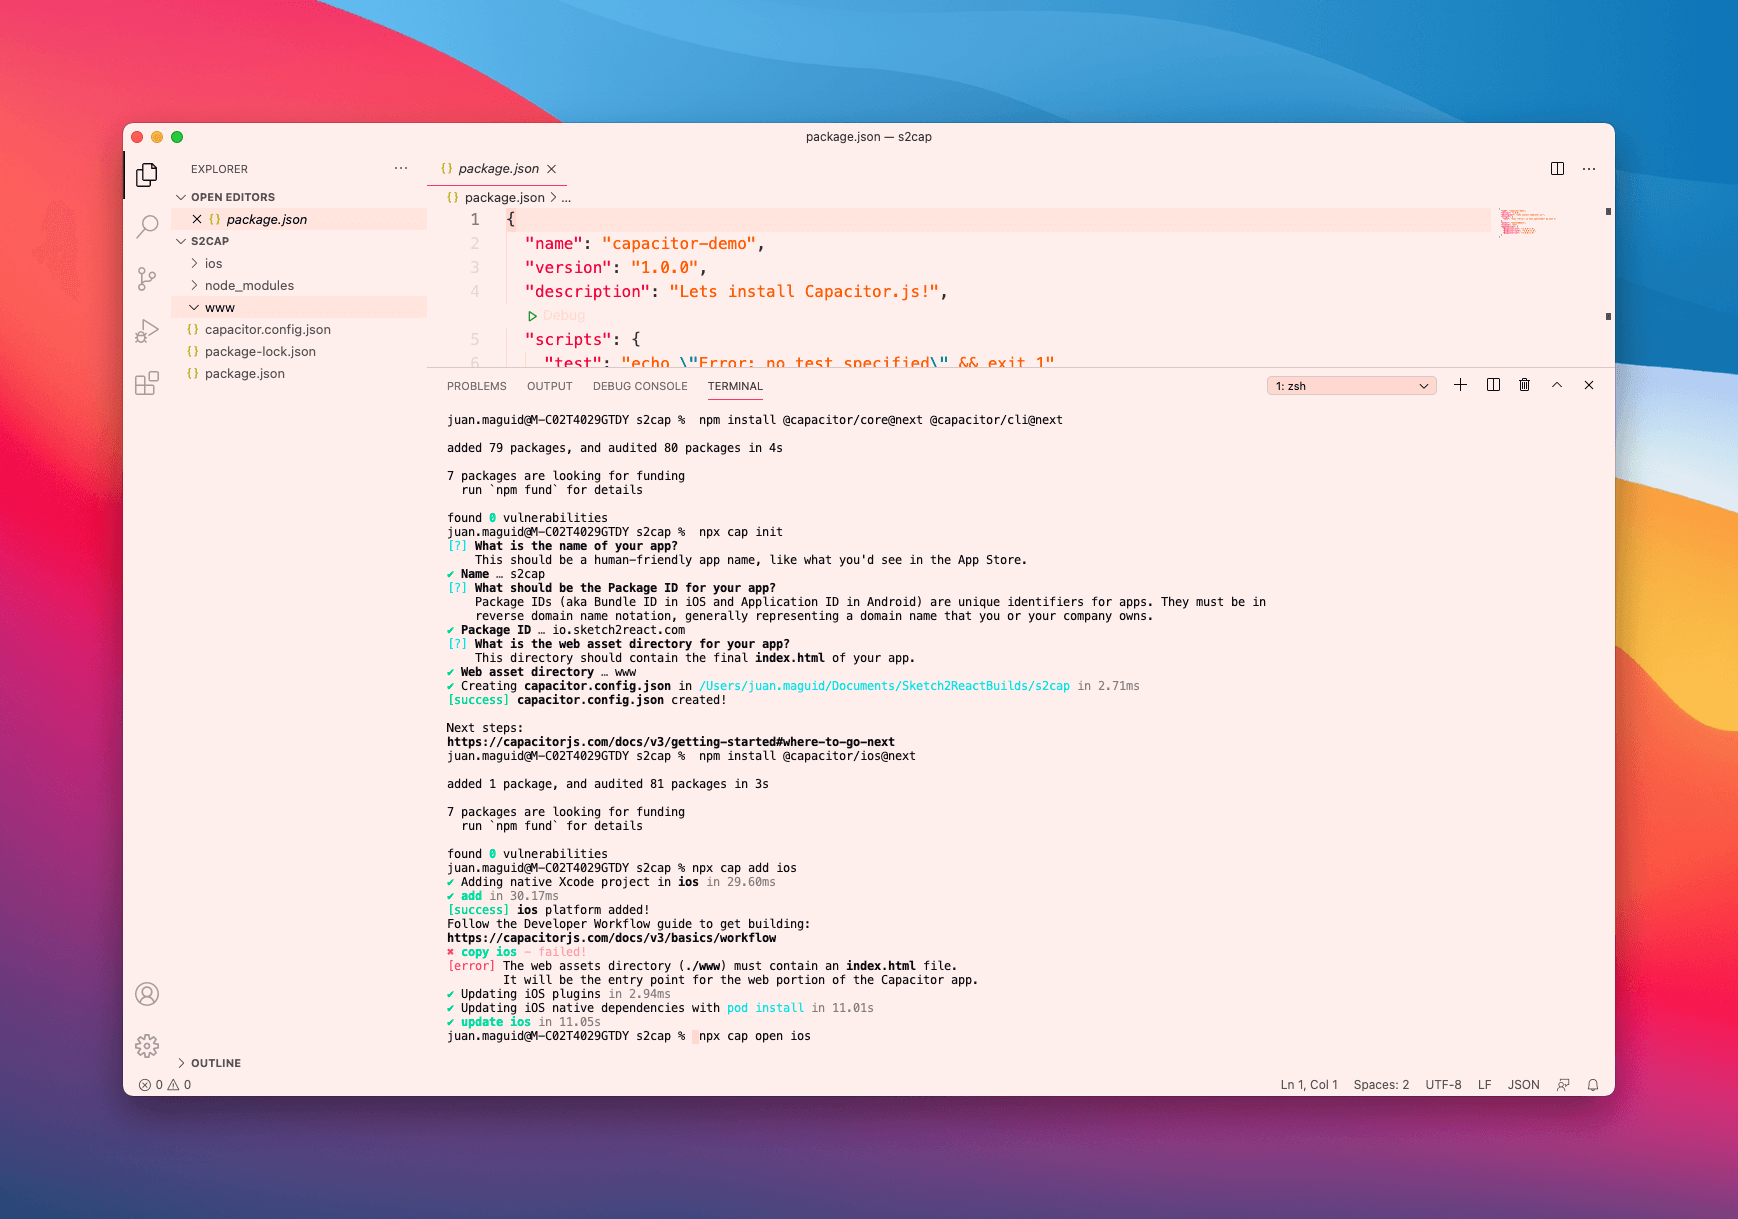This screenshot has width=1738, height=1219.
Task: Open the Run and Debug view icon
Action: (x=147, y=331)
